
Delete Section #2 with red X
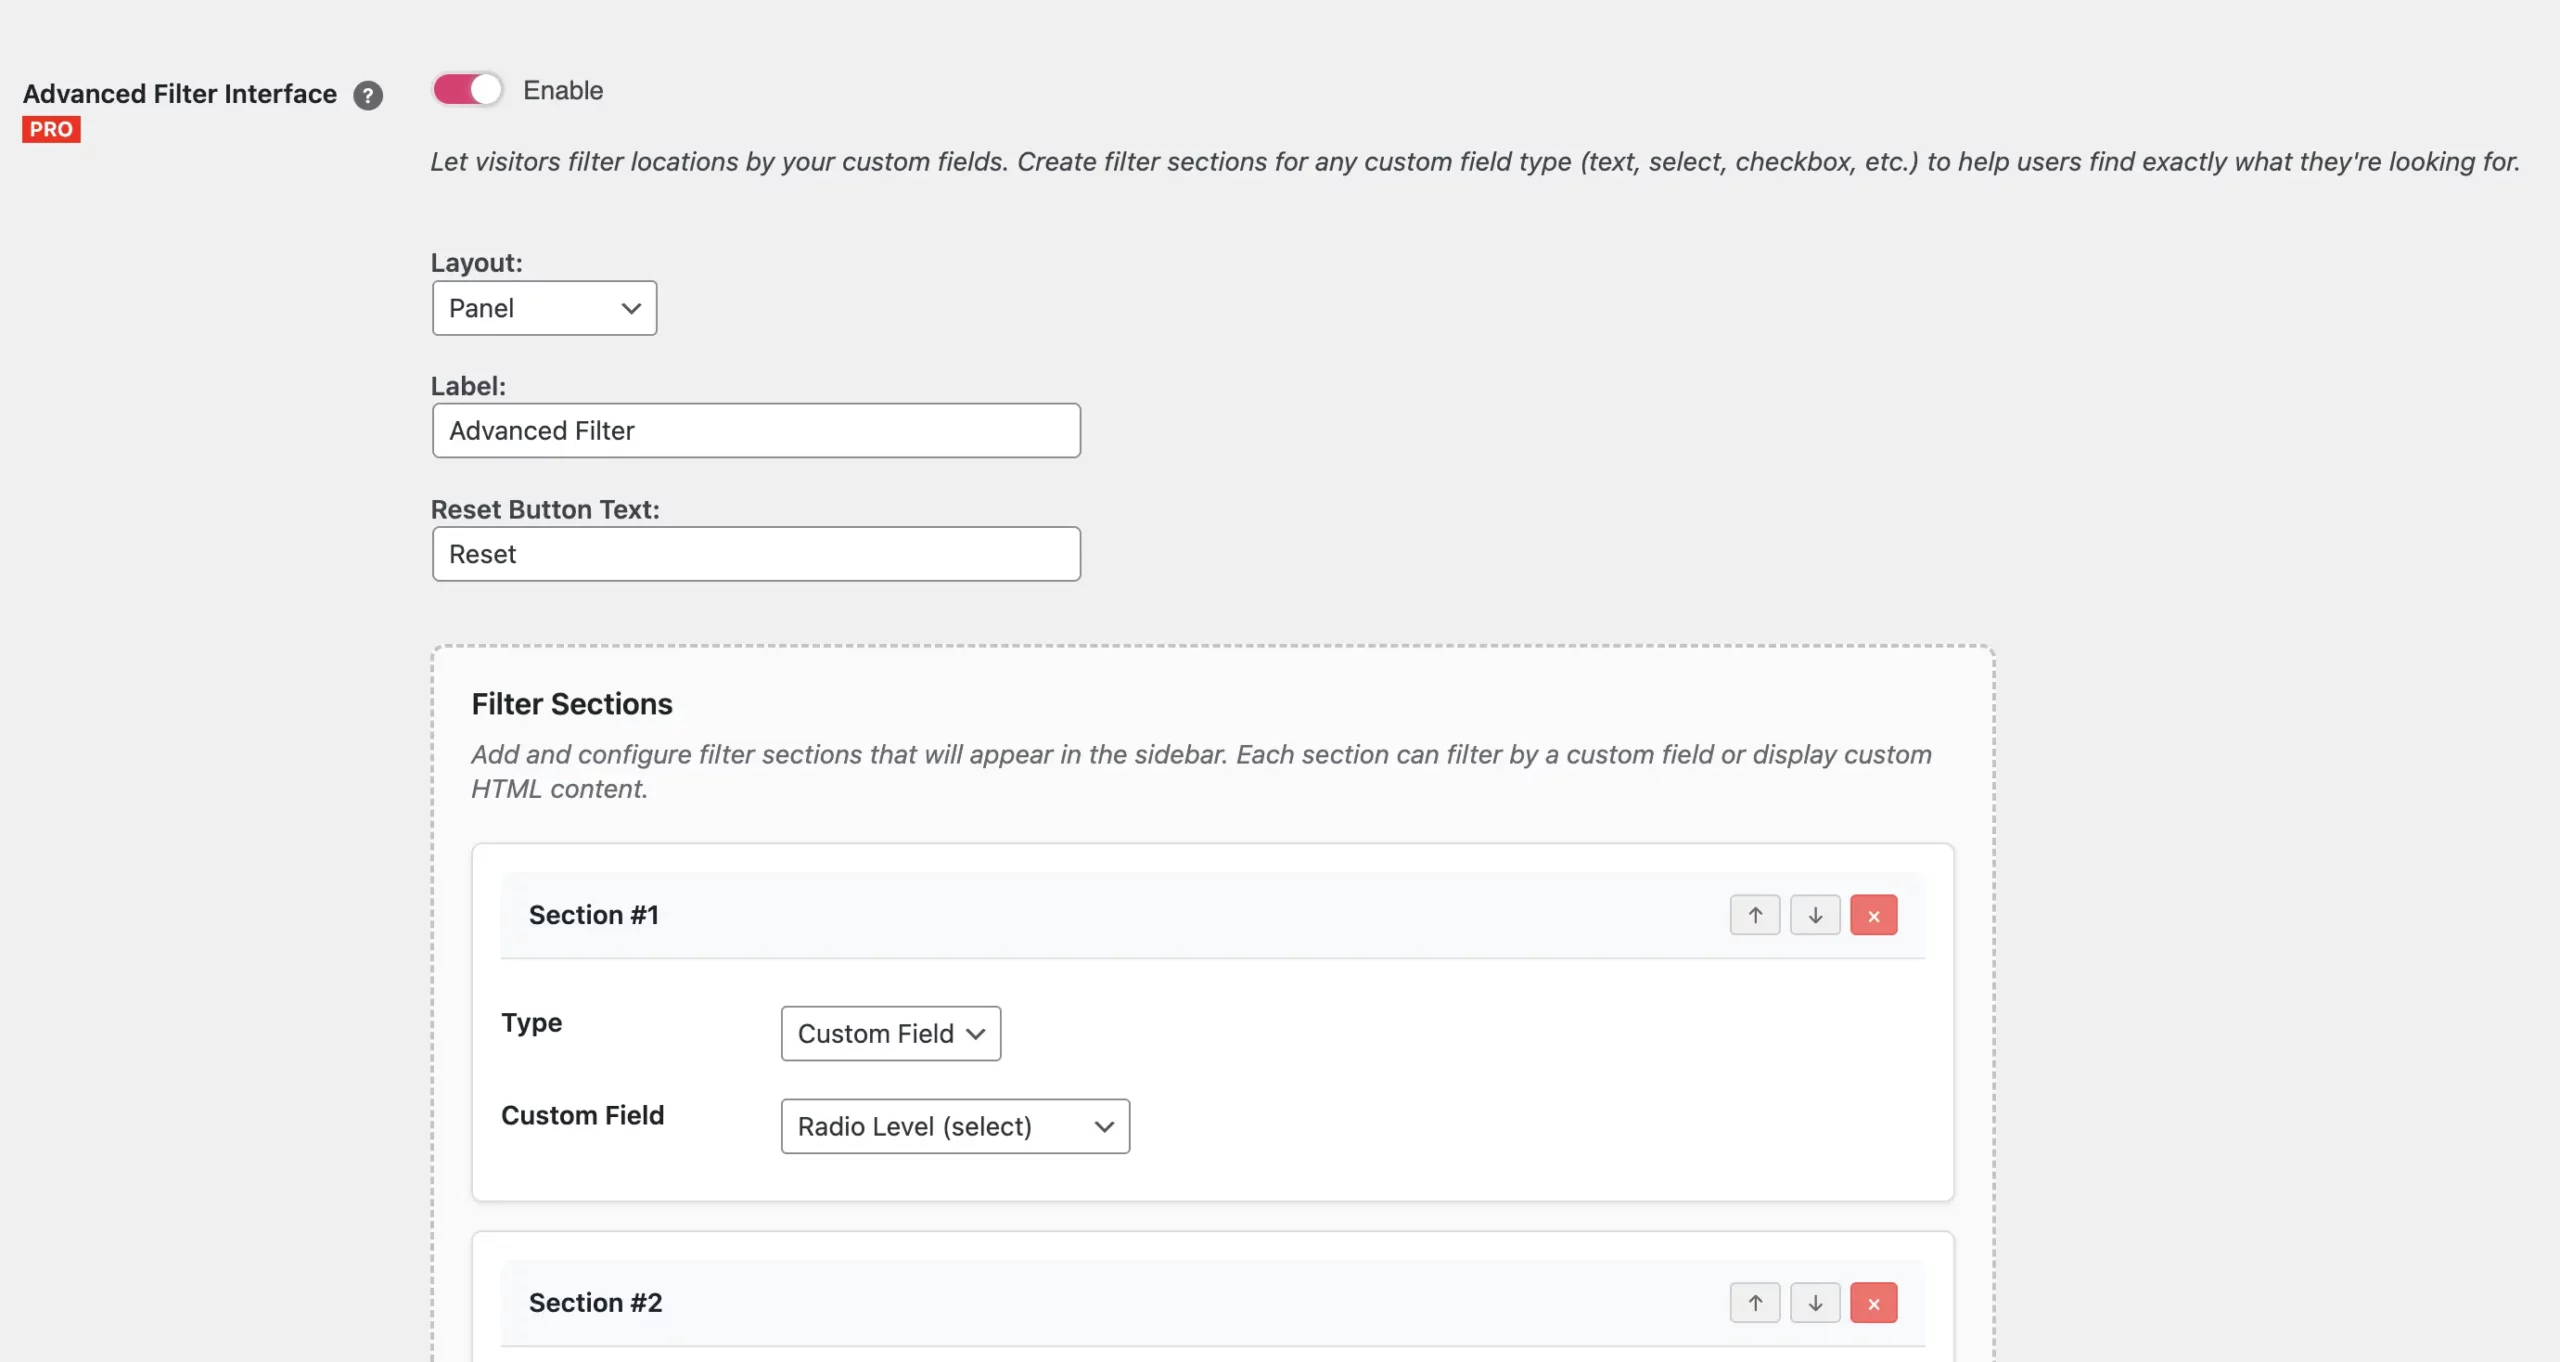tap(1873, 1303)
